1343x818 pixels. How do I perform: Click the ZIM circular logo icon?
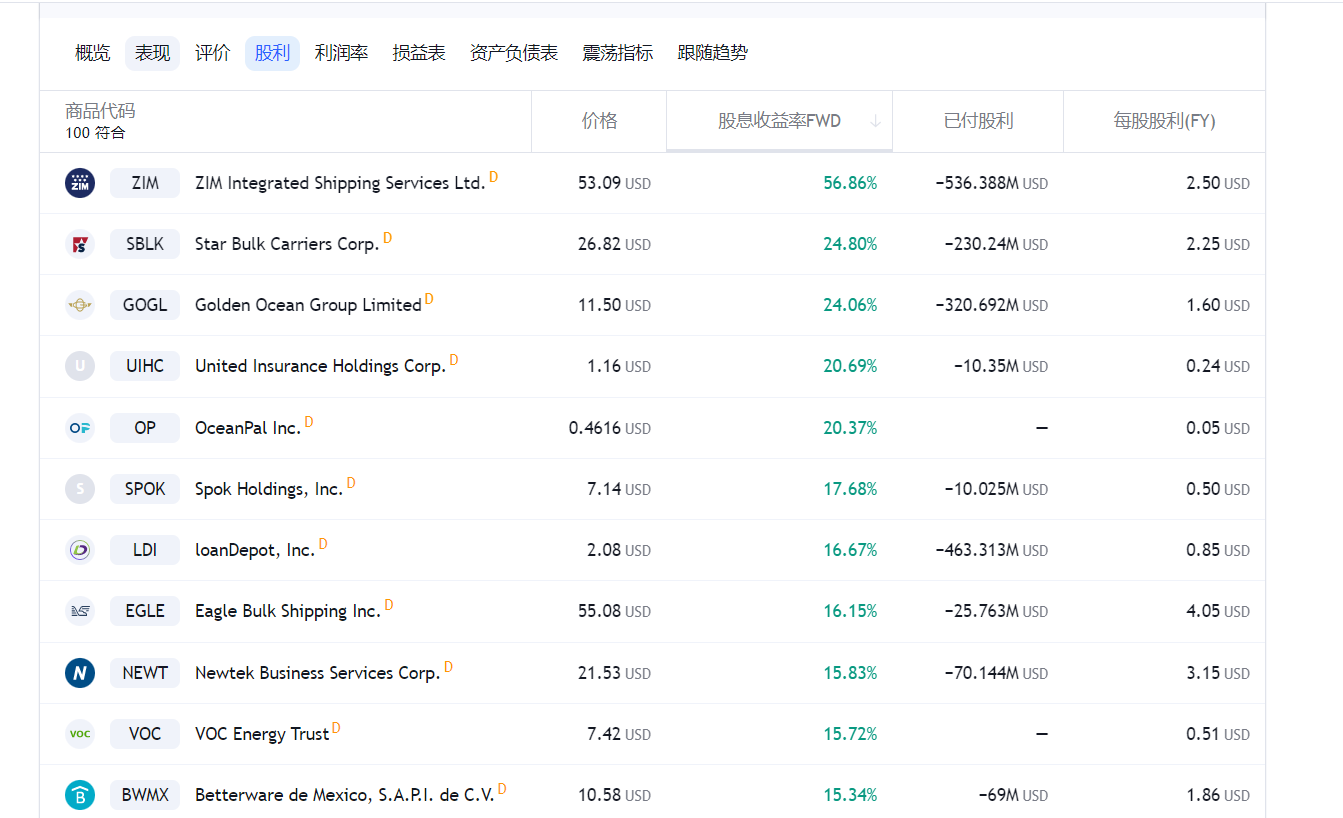pos(80,183)
